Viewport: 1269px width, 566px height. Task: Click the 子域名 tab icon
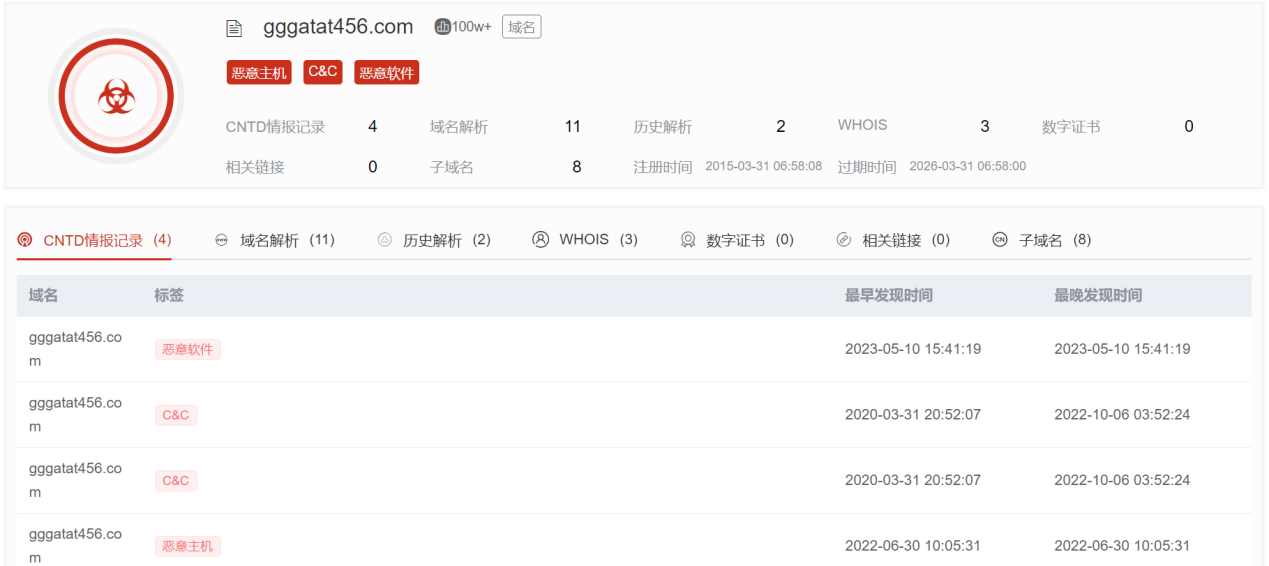pos(1000,240)
